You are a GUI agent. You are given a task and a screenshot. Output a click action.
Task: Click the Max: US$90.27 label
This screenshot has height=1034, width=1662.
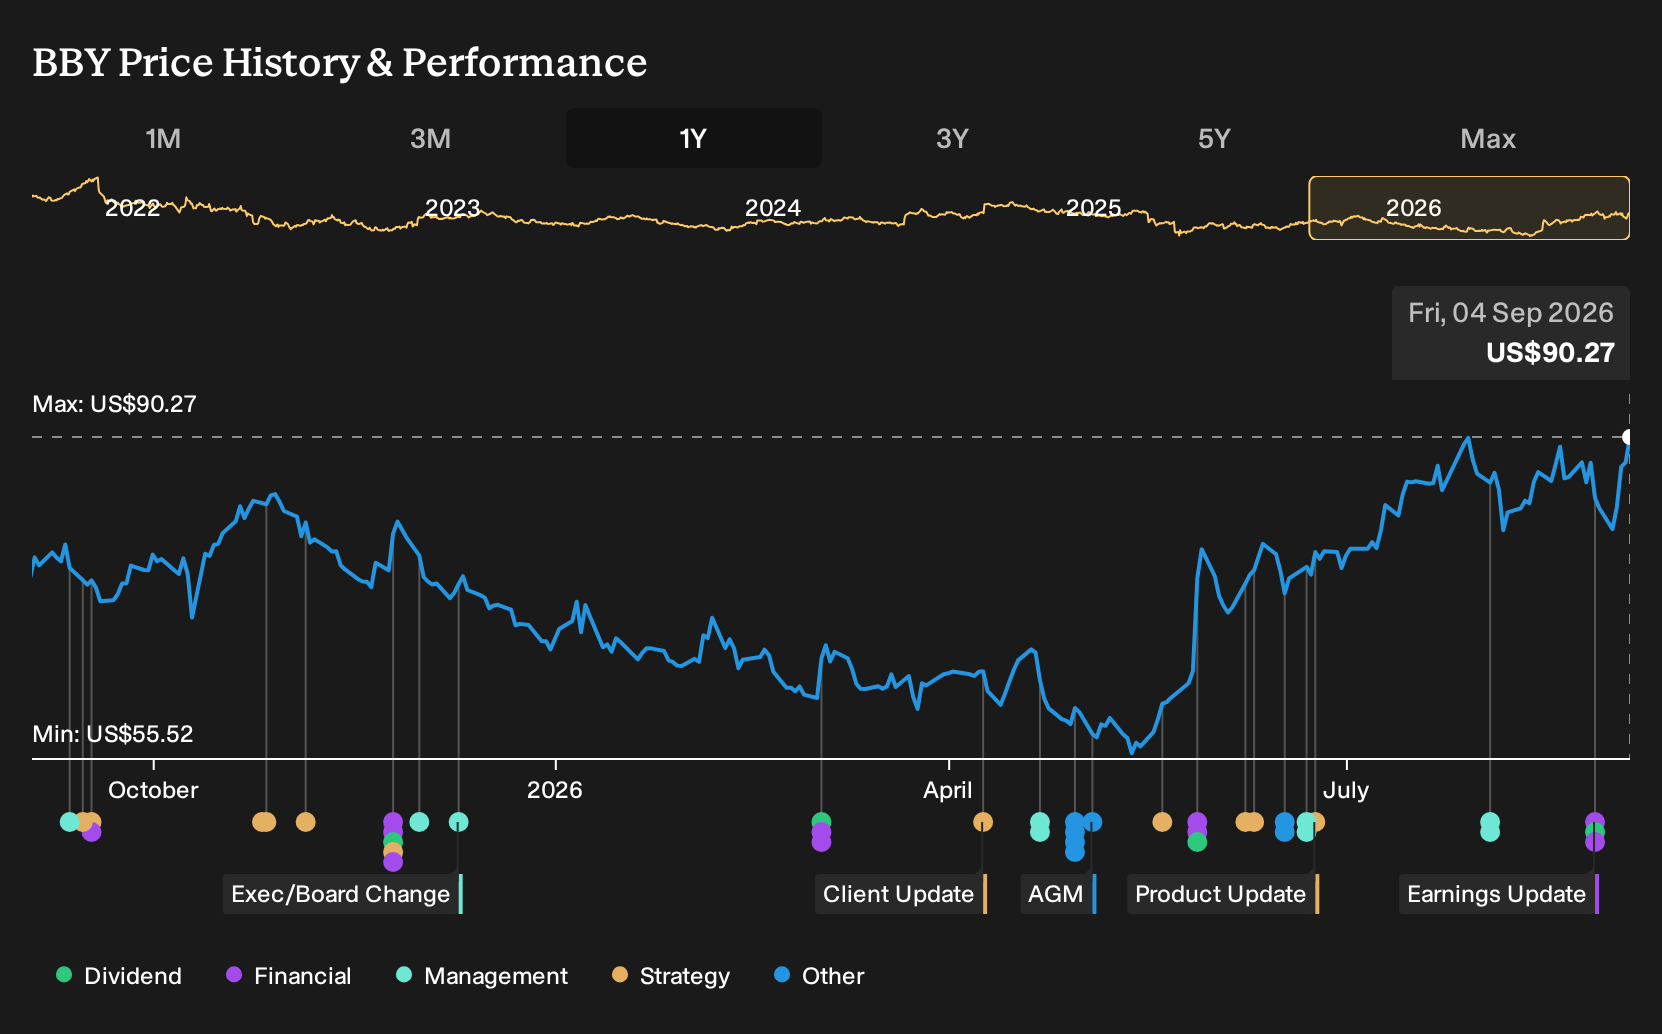tap(115, 404)
